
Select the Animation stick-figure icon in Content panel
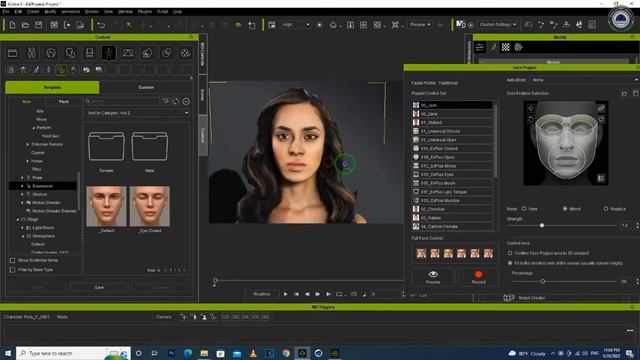(x=109, y=53)
